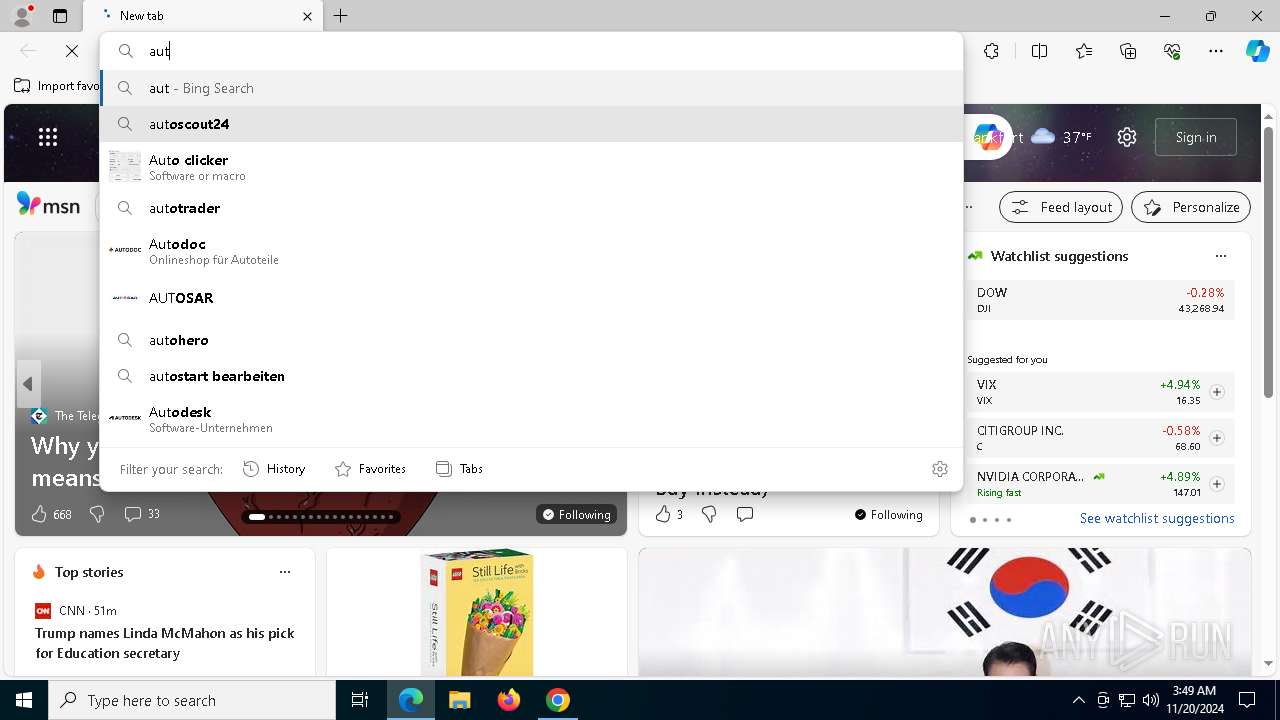Viewport: 1280px width, 720px height.
Task: Open a new tab with plus button
Action: pyautogui.click(x=341, y=16)
